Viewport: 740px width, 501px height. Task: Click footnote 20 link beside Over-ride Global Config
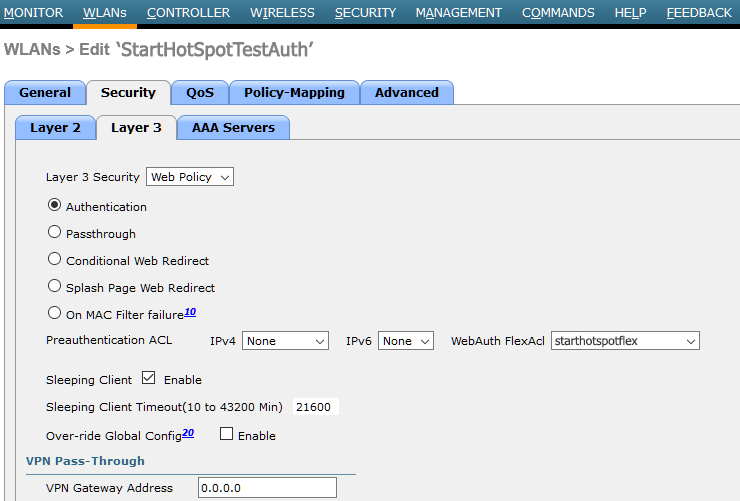(188, 433)
